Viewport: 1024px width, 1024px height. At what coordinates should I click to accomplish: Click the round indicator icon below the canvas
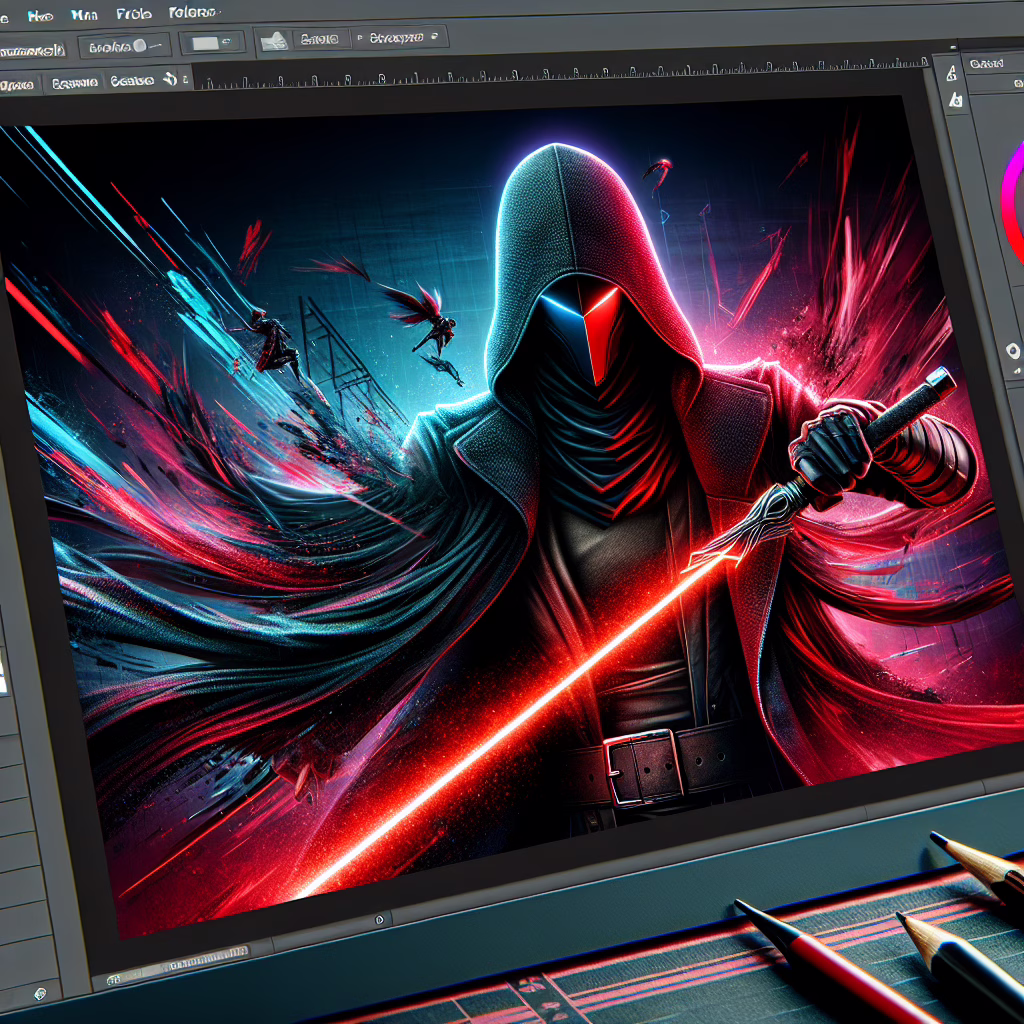(x=378, y=918)
